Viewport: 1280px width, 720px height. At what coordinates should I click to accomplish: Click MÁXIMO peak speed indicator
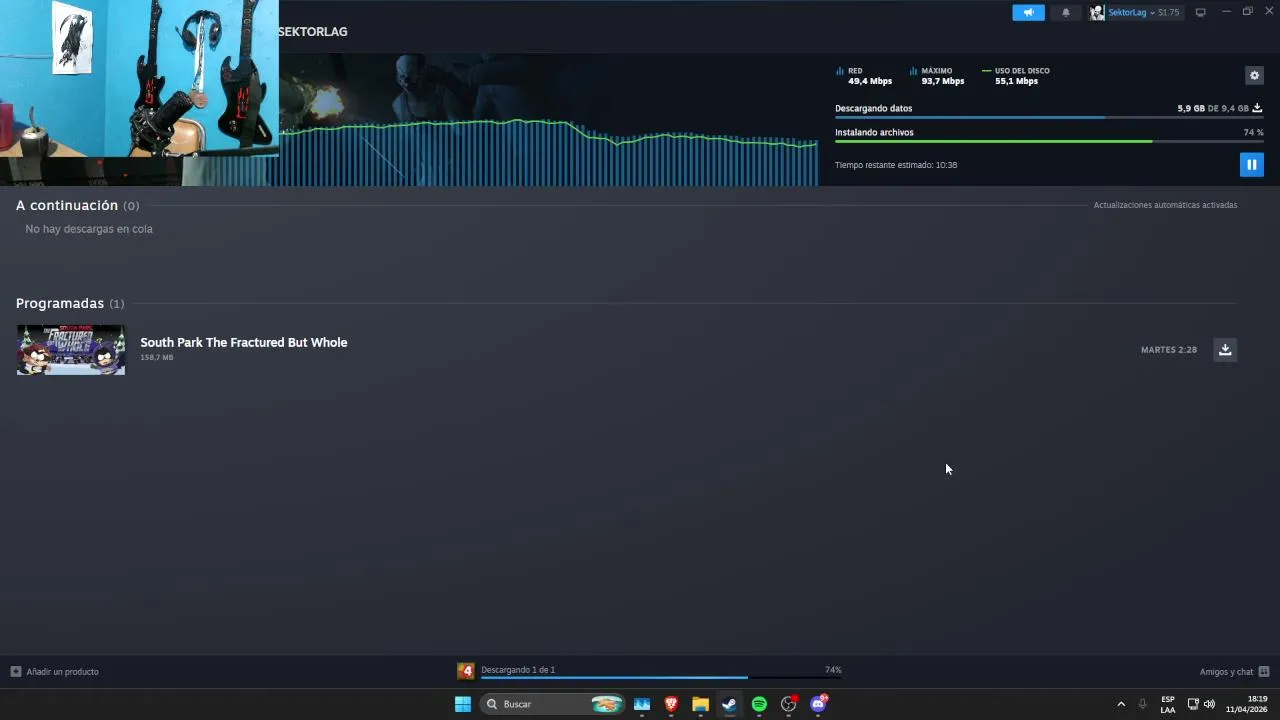point(937,76)
